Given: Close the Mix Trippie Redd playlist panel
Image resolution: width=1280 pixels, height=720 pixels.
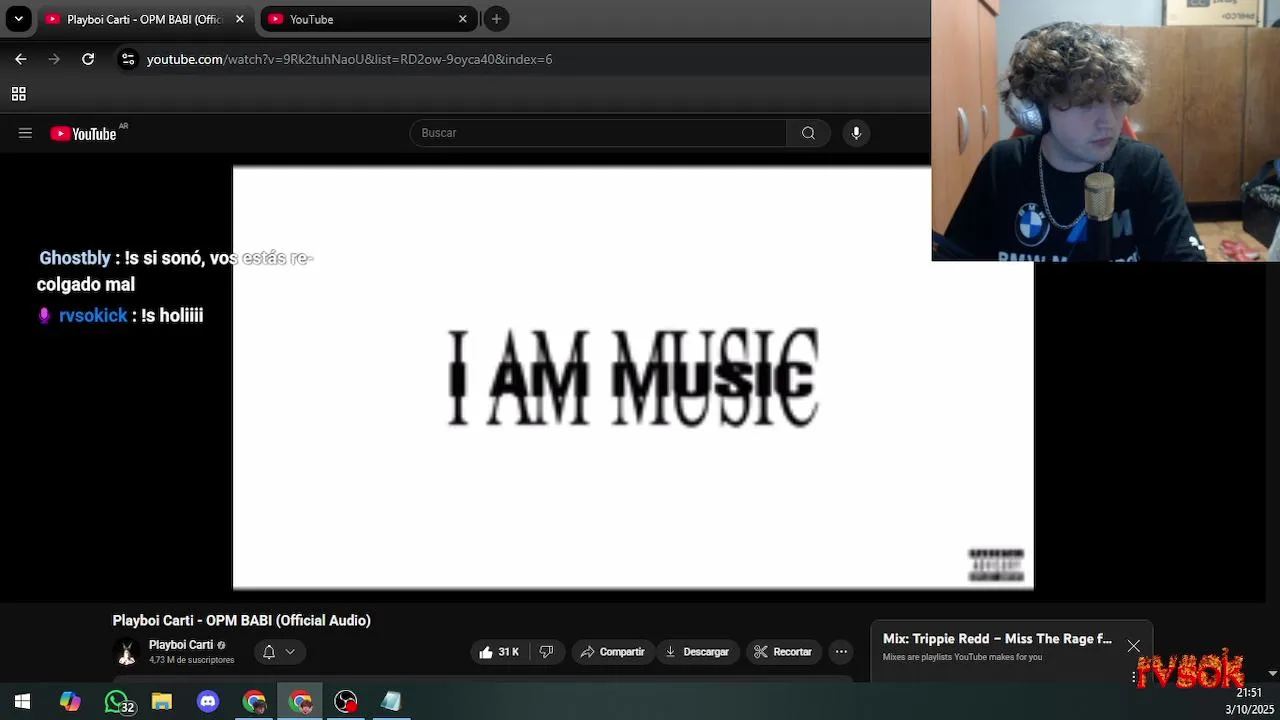Looking at the screenshot, I should (x=1133, y=646).
